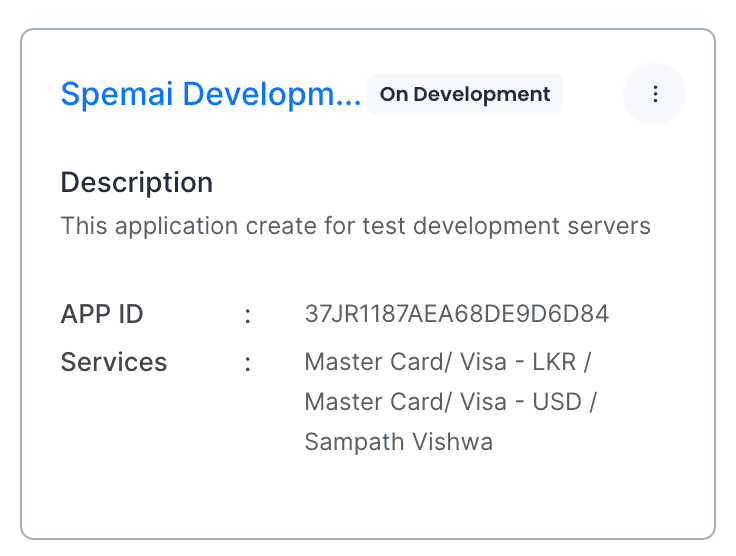Click the colon beside Services
Screen dimensions: 736x556
247,361
